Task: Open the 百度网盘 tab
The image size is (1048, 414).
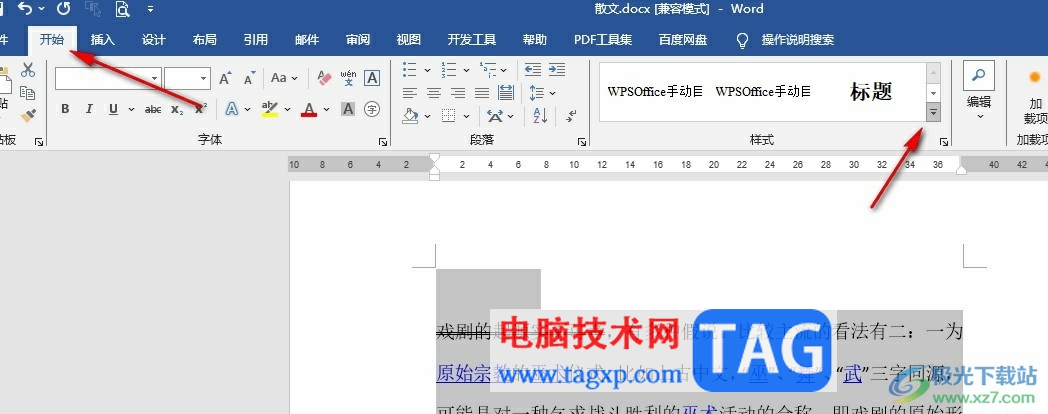Action: pyautogui.click(x=682, y=40)
